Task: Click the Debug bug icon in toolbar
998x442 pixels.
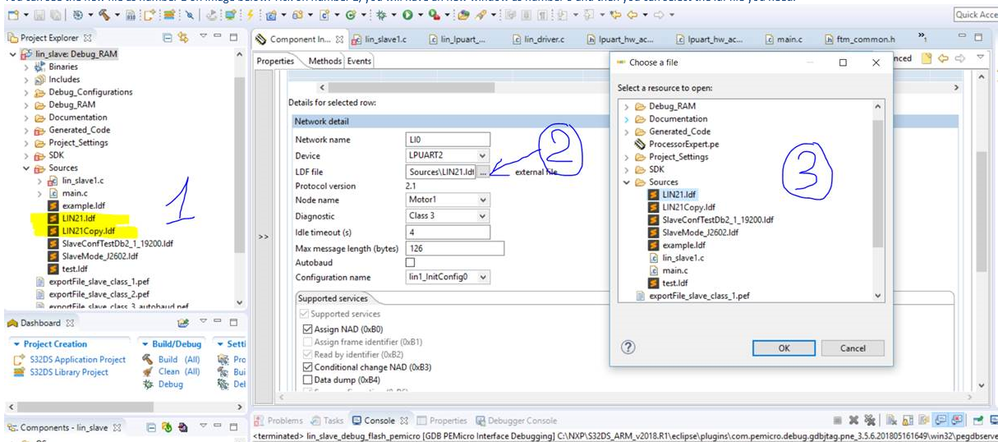Action: point(381,15)
